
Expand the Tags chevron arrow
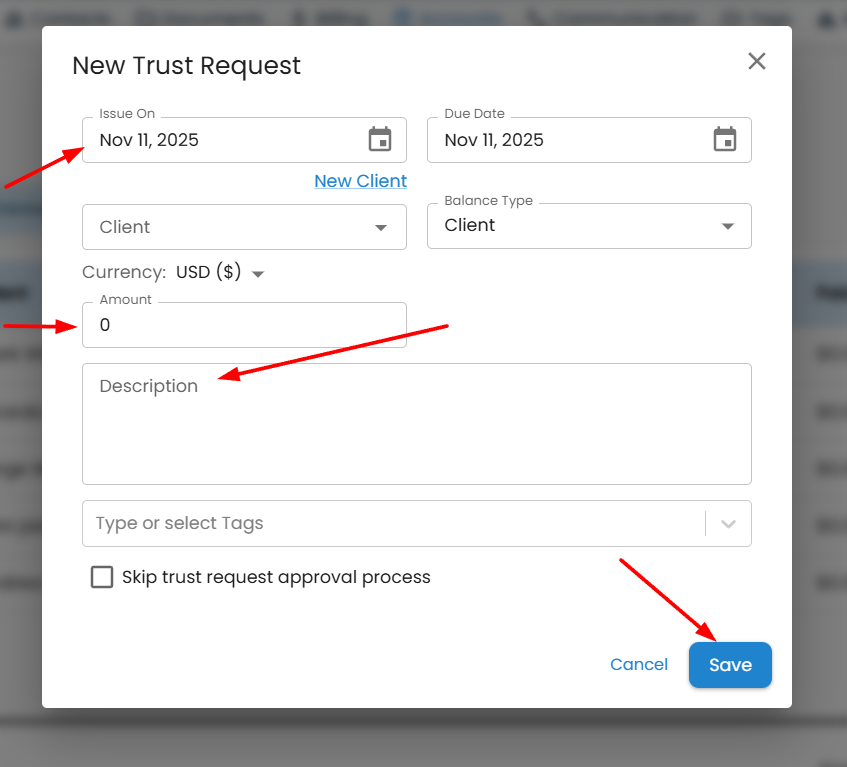[x=728, y=524]
